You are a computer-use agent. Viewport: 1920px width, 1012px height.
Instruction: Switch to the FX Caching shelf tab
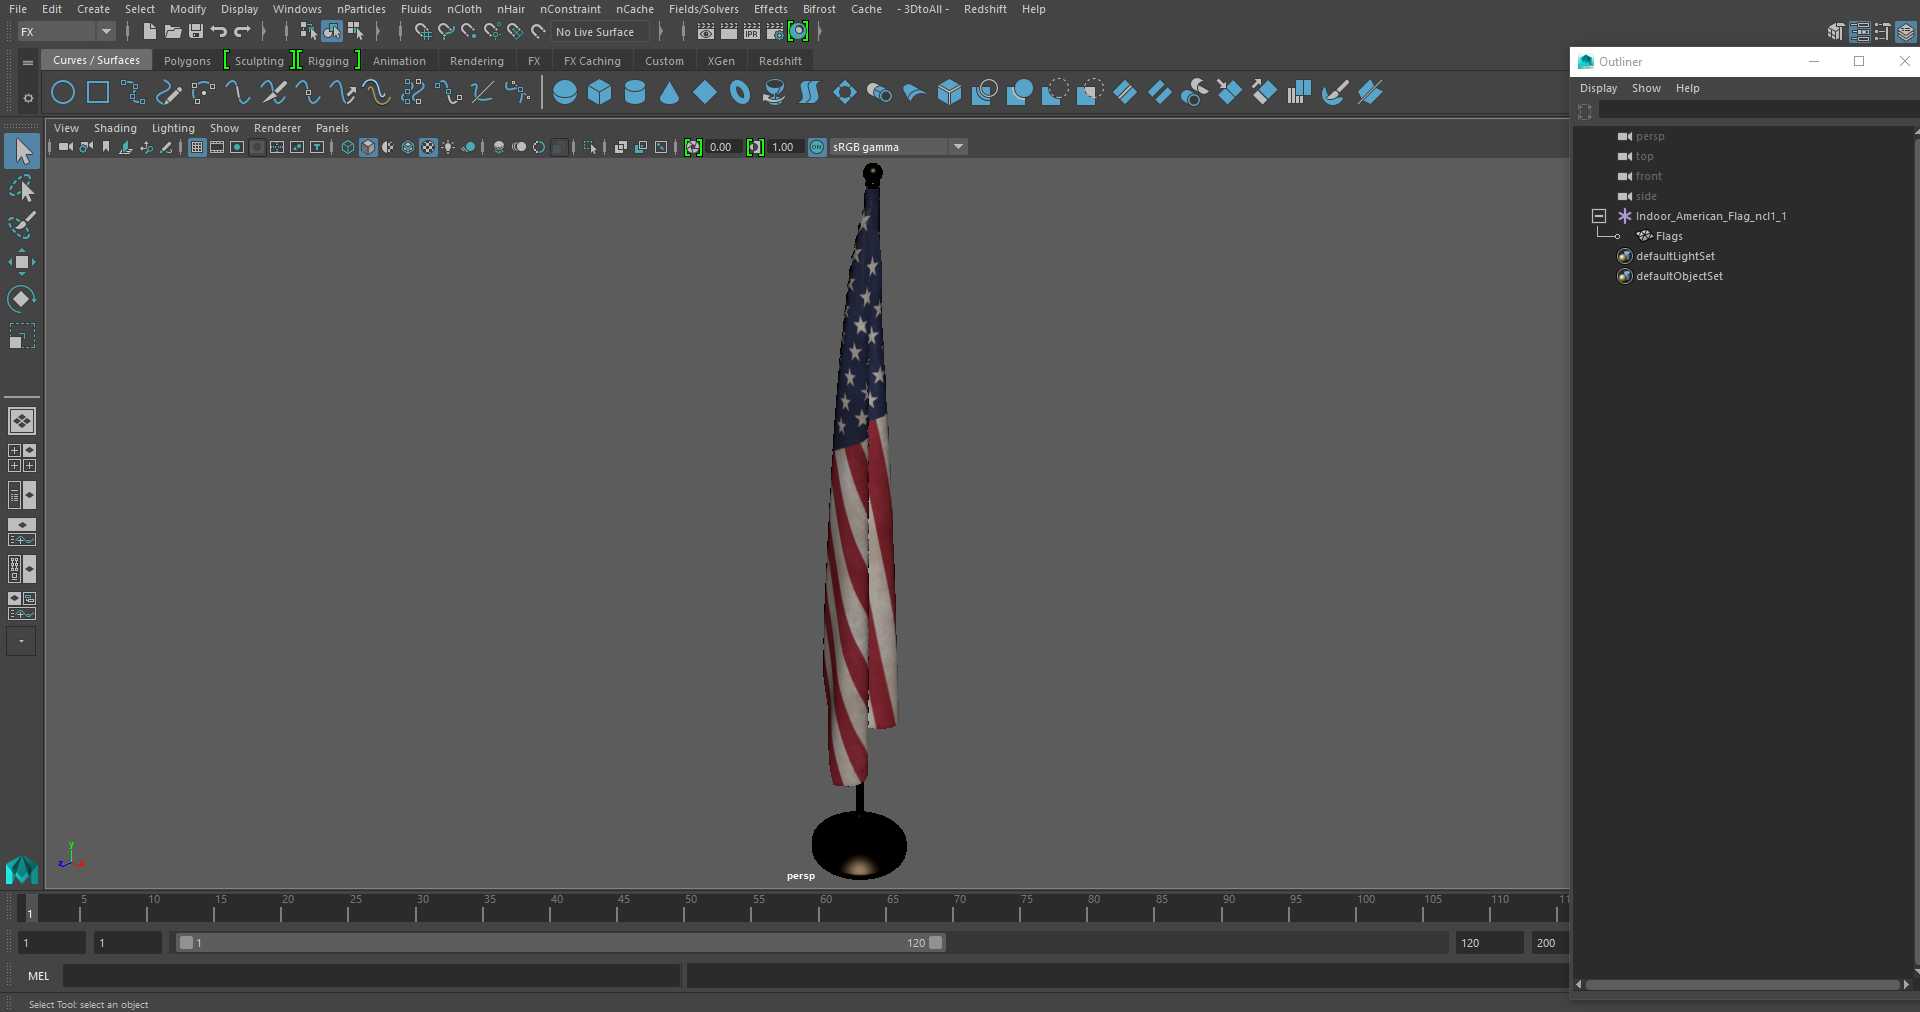pos(592,61)
